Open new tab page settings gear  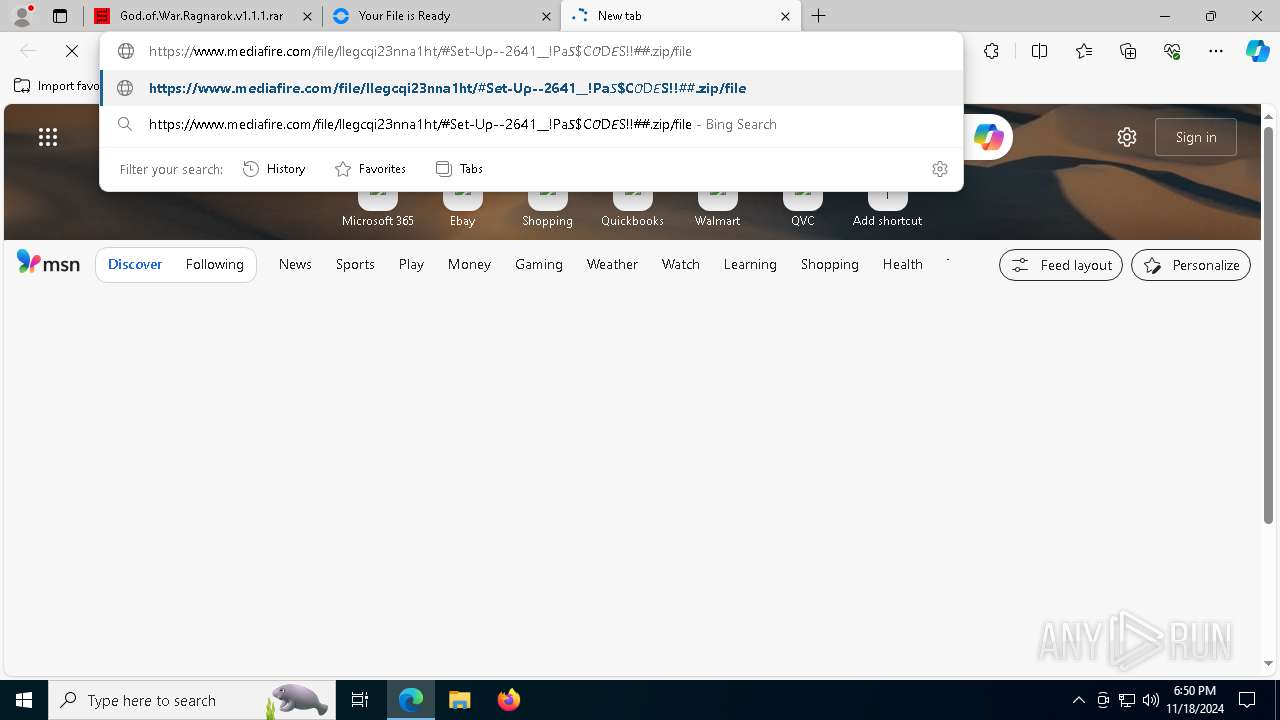click(1127, 137)
